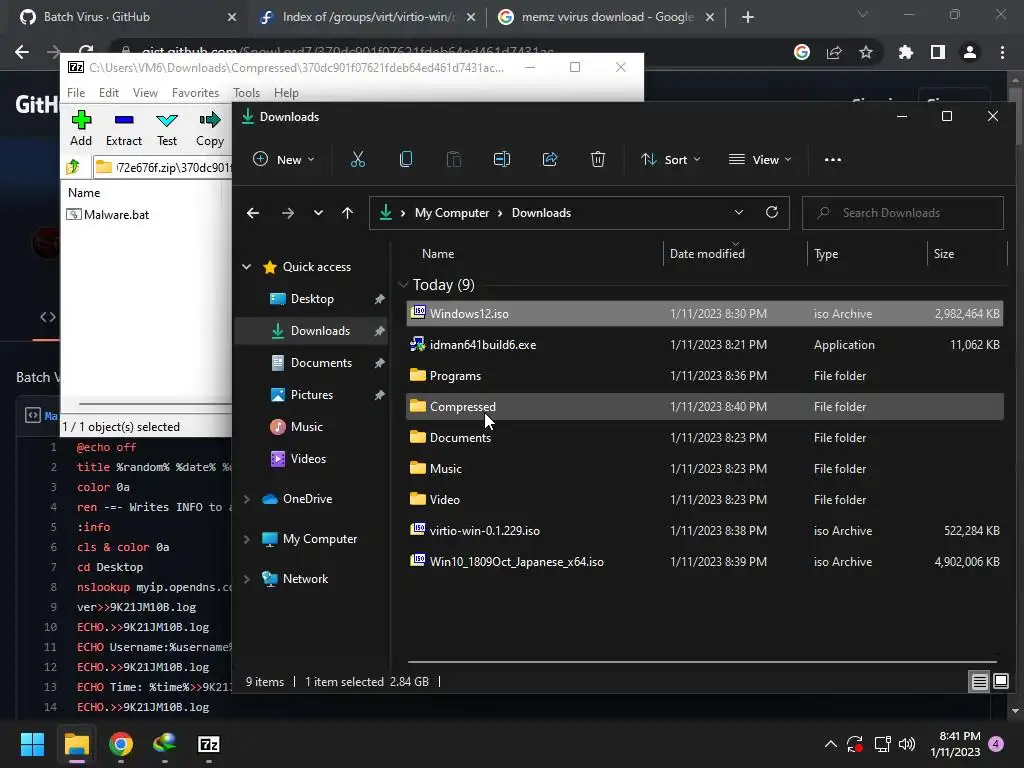Click the Delete trash icon in Explorer
Screen dimensions: 1024x768
[598, 159]
